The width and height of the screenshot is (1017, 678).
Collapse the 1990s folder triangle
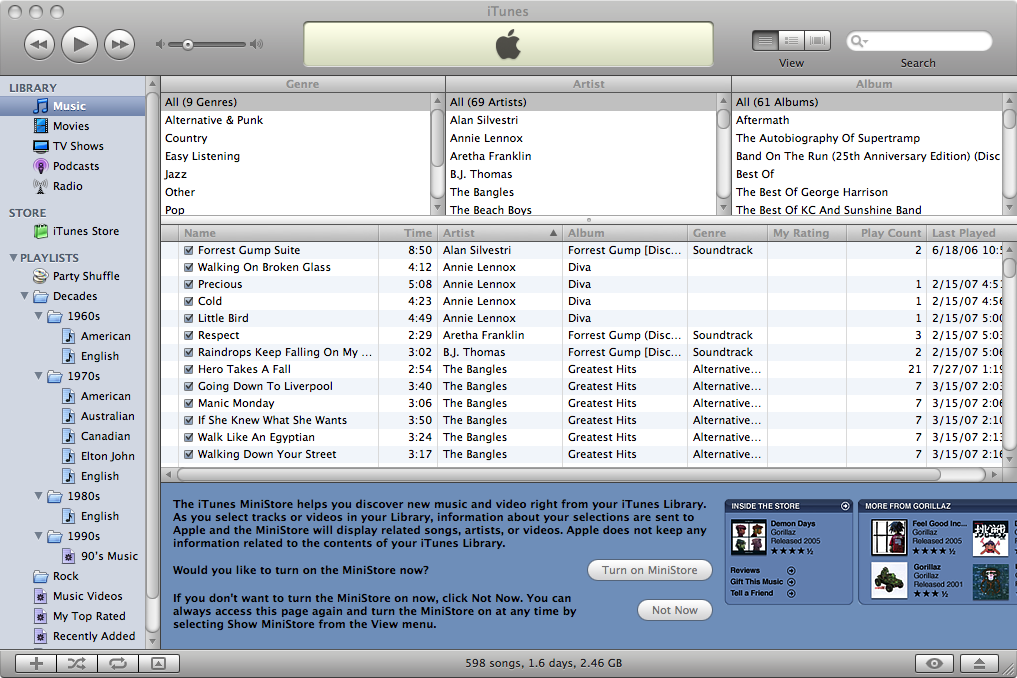[x=39, y=536]
